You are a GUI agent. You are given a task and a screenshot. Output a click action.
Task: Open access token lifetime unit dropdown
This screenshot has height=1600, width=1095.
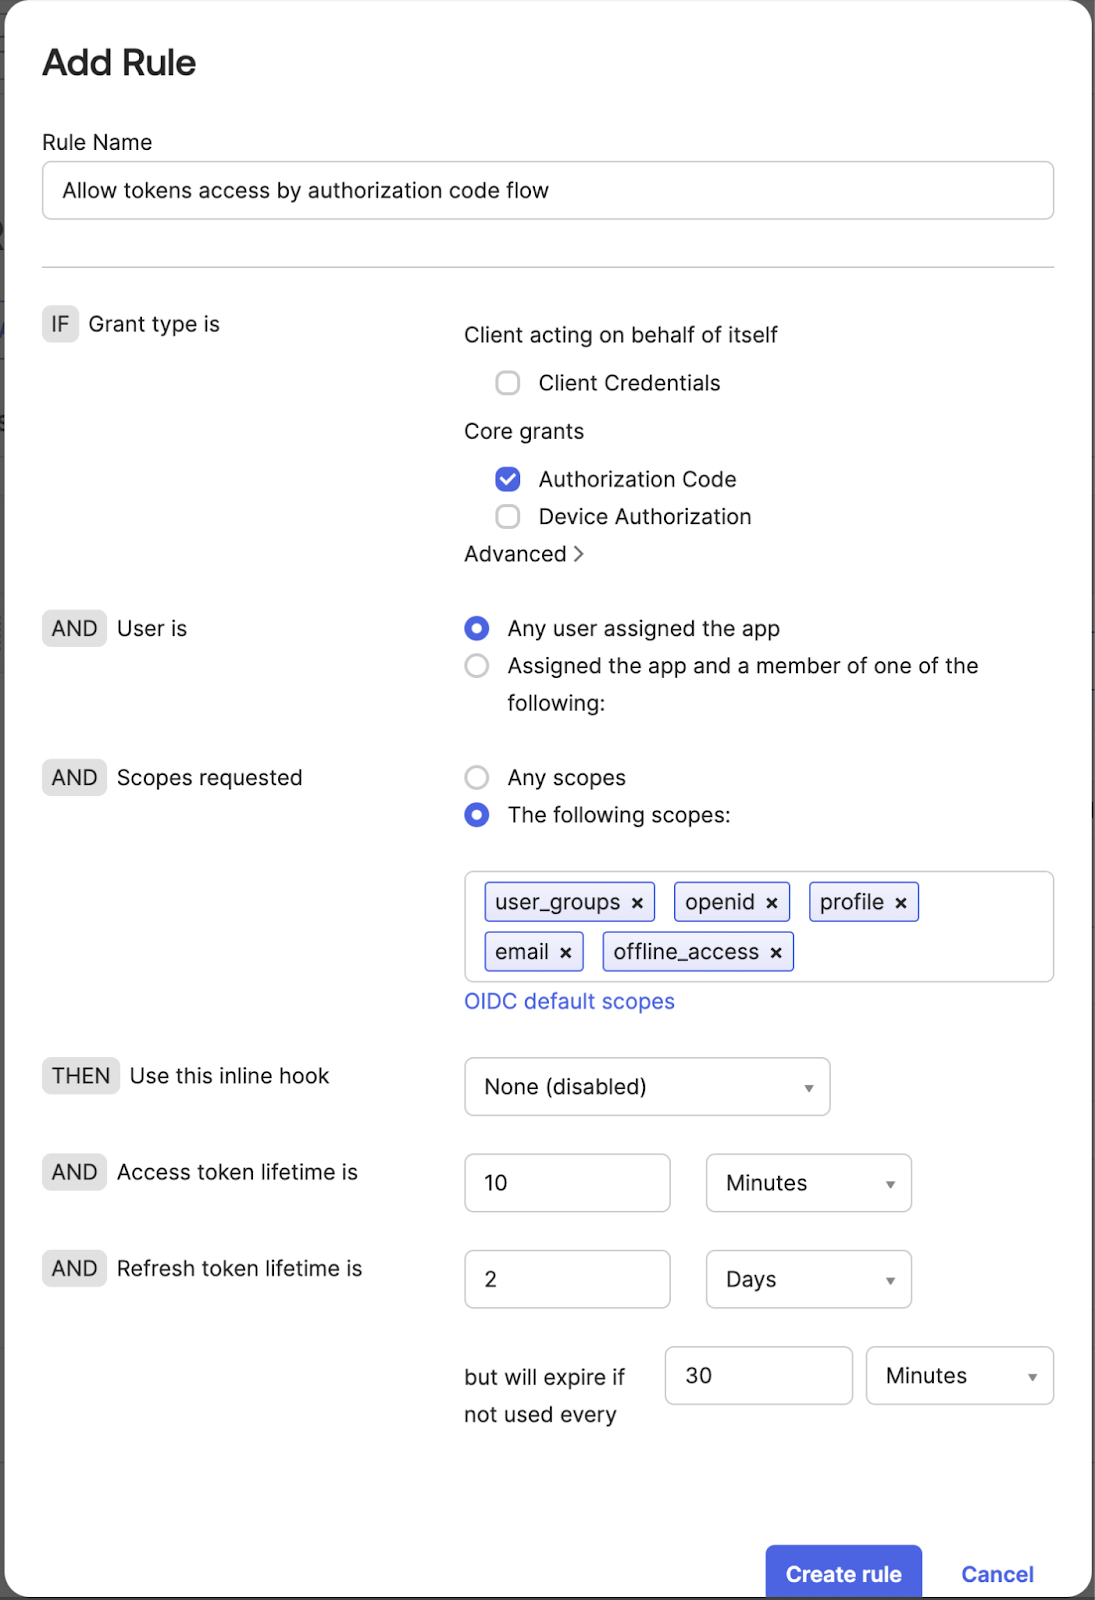[x=808, y=1183]
